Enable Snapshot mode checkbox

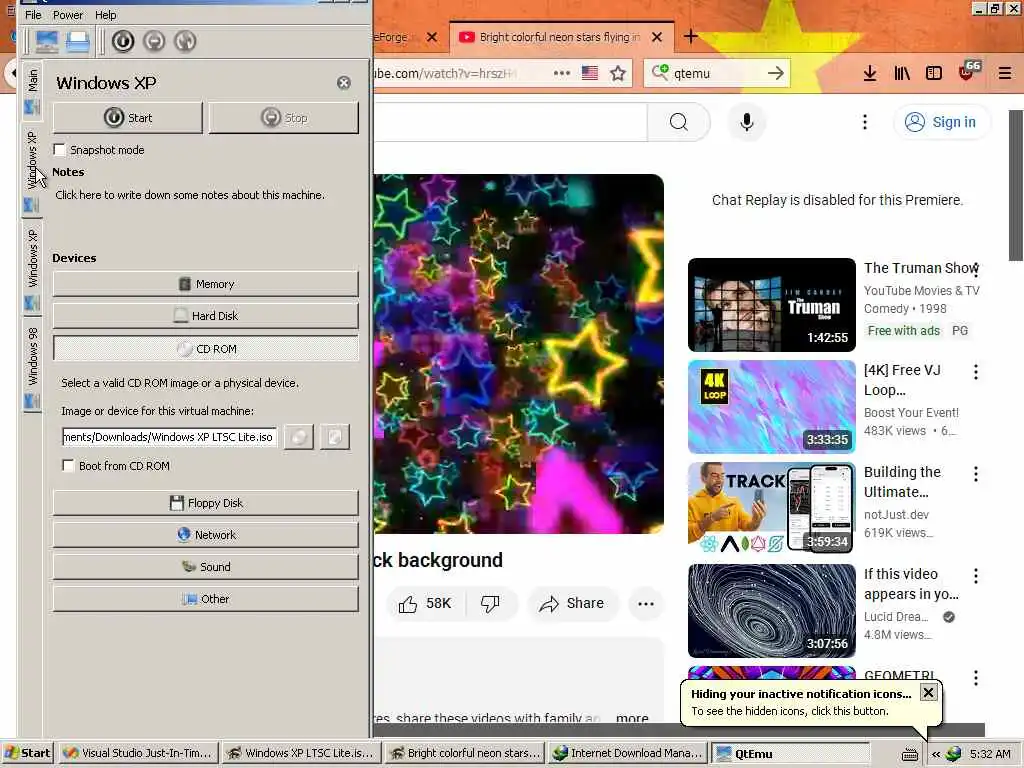pos(59,150)
